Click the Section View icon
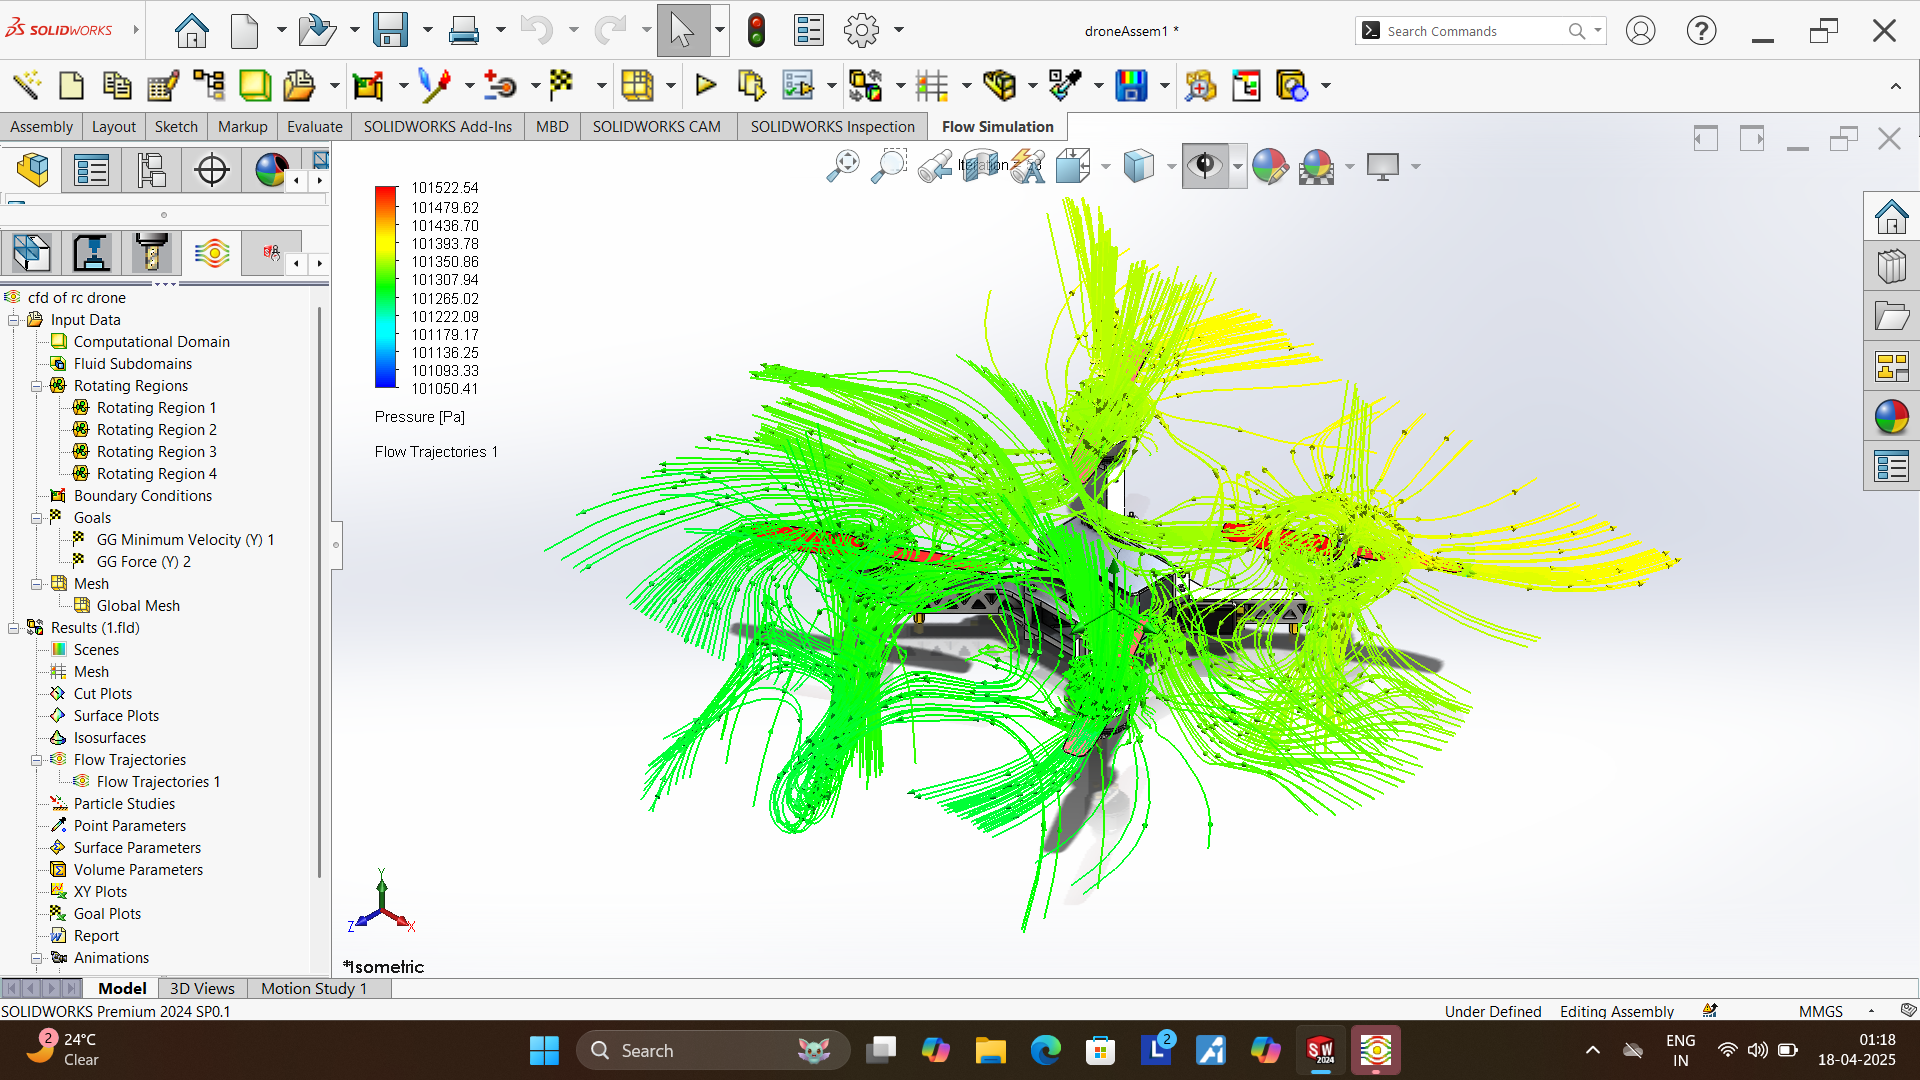This screenshot has width=1920, height=1080. (x=981, y=166)
